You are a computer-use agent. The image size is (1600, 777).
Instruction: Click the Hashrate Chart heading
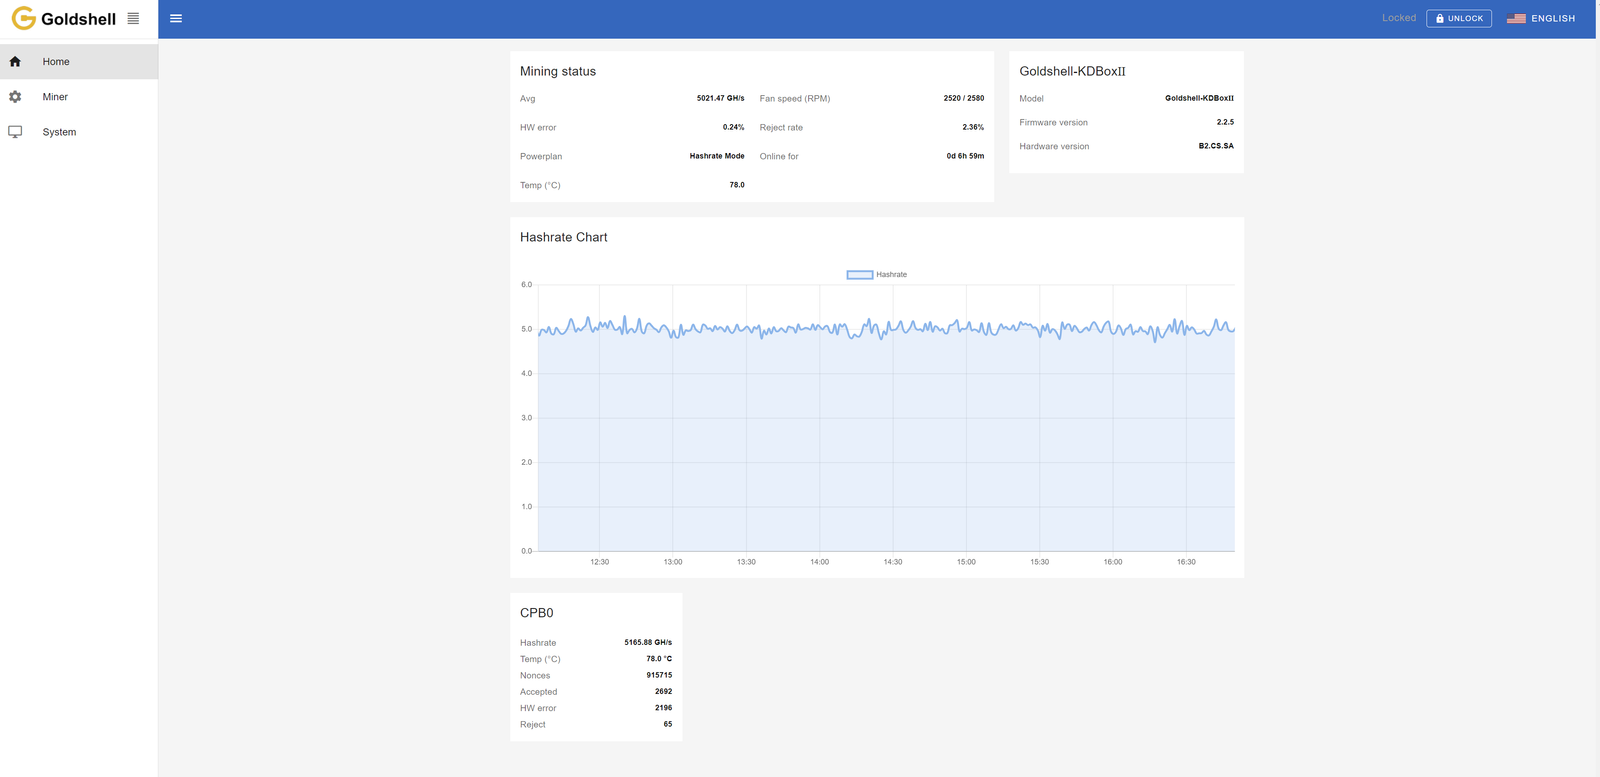(x=564, y=237)
